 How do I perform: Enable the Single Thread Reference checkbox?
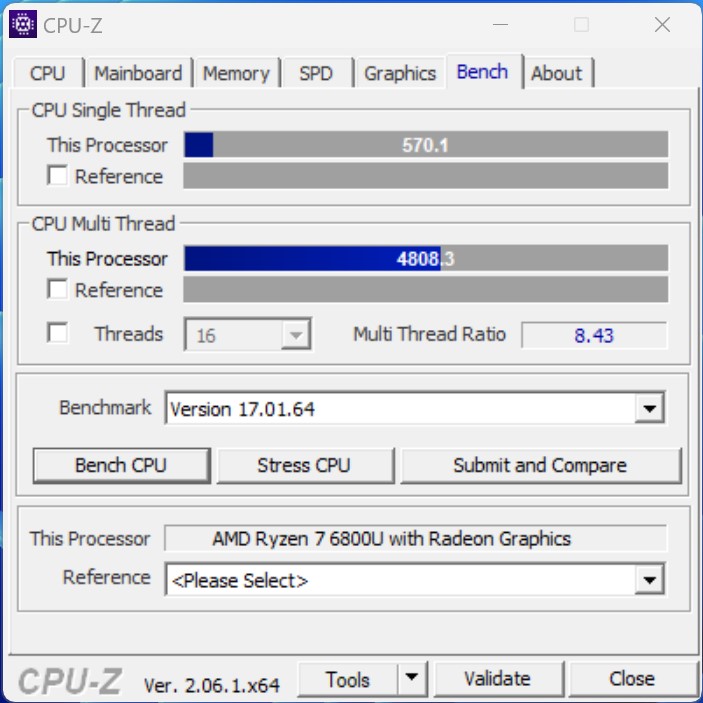[x=57, y=175]
